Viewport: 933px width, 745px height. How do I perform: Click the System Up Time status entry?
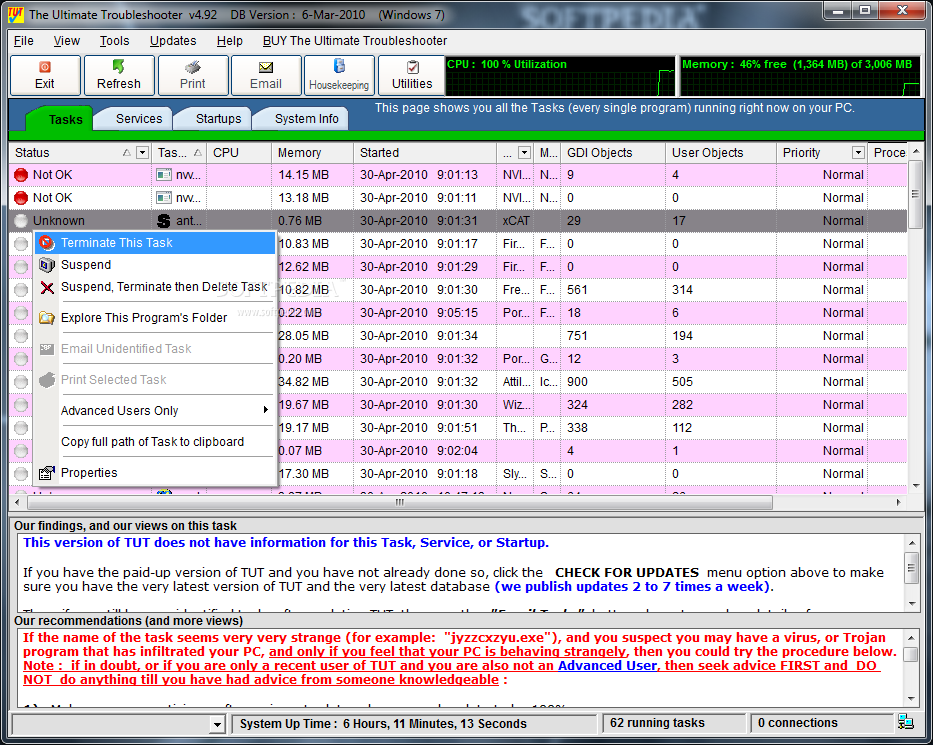pyautogui.click(x=414, y=724)
